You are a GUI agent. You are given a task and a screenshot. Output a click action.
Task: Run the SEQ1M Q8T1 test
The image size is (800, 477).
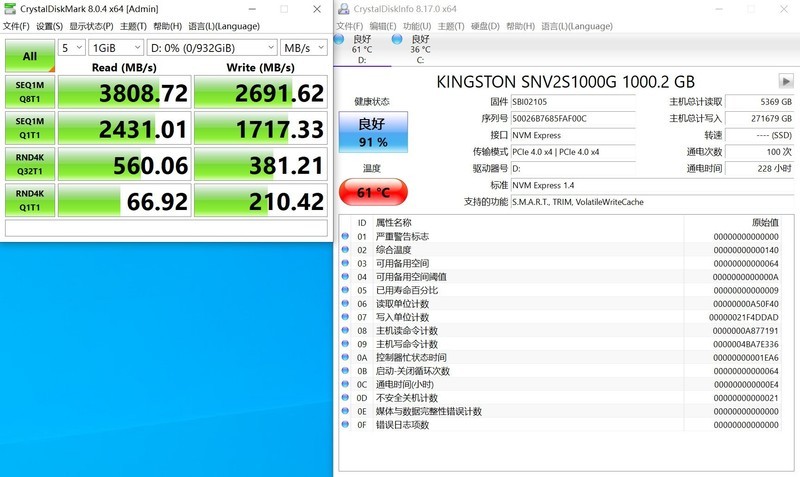(30, 92)
